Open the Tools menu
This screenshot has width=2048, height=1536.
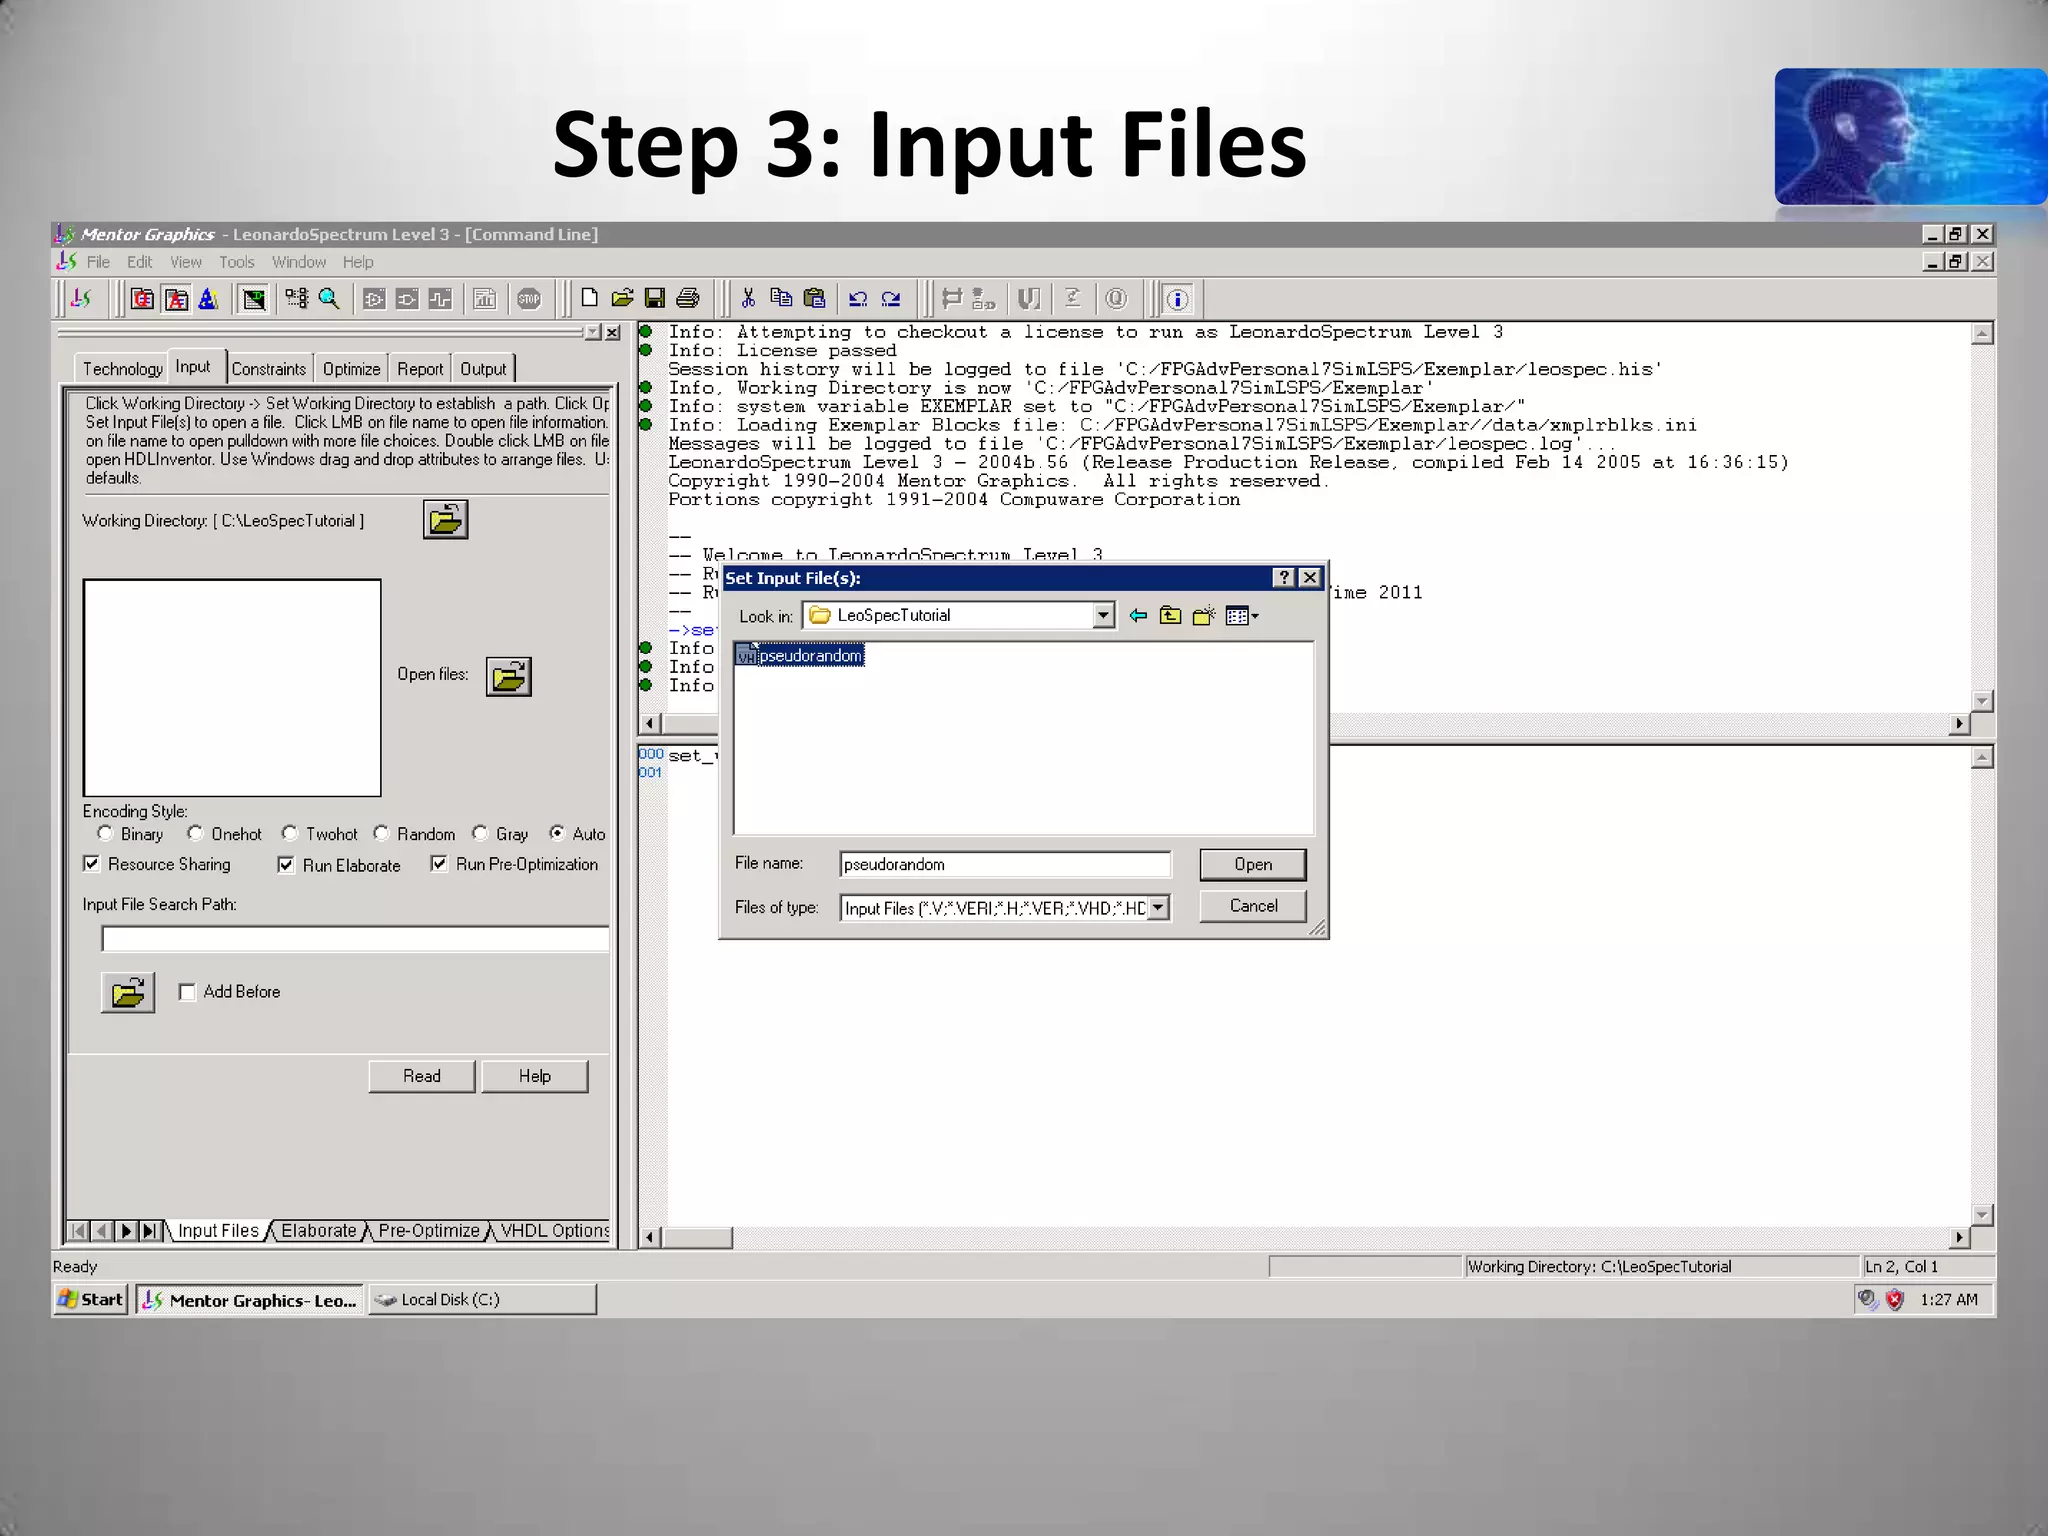click(237, 262)
